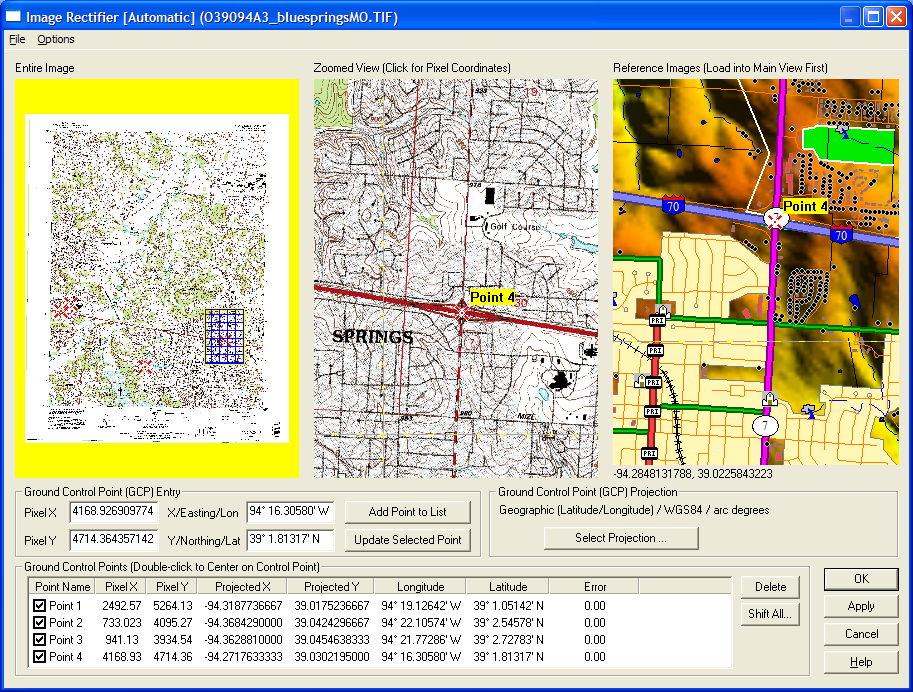This screenshot has width=913, height=692.
Task: Click the route 7 highway marker icon
Action: coord(766,425)
